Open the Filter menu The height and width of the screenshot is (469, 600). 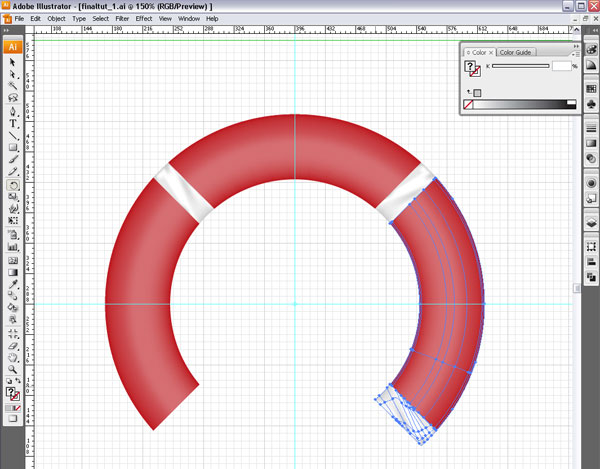click(122, 18)
